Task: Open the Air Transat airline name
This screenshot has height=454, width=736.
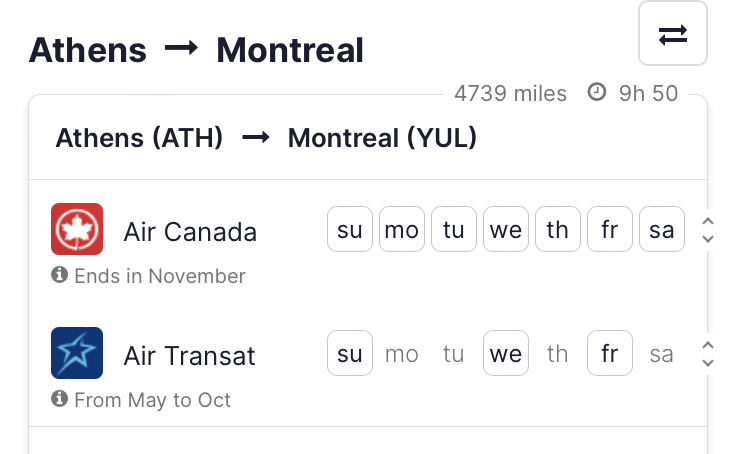Action: point(189,356)
